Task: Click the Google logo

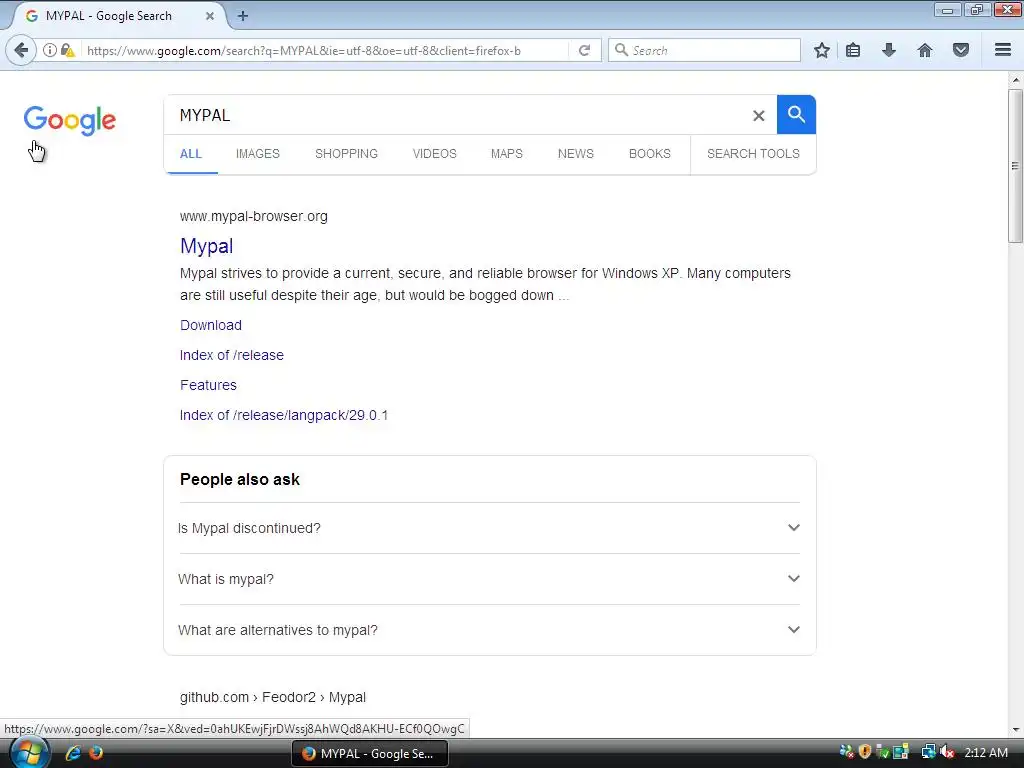Action: (70, 120)
